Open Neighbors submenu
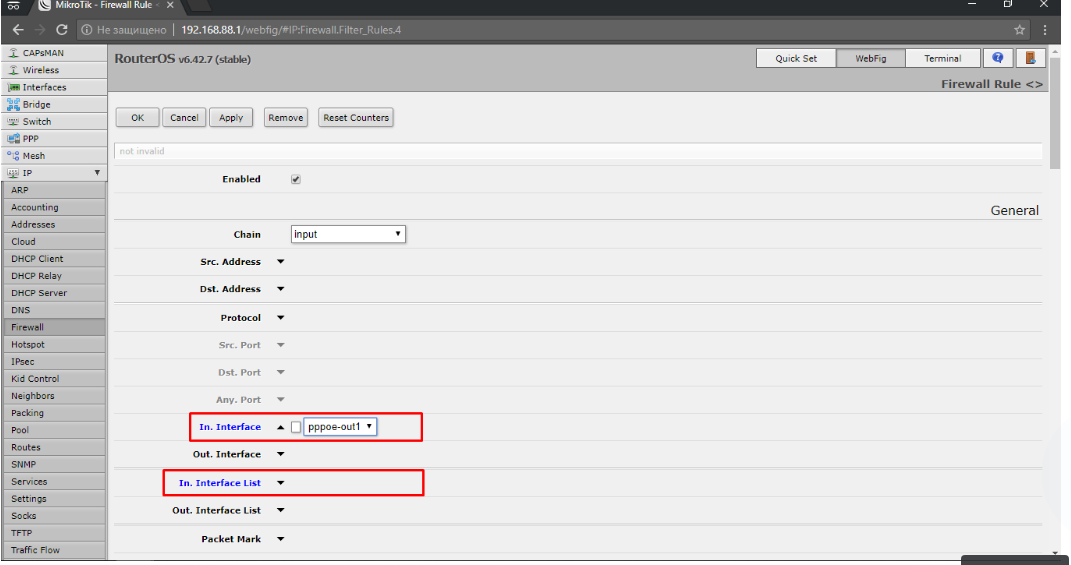Image resolution: width=1071 pixels, height=565 pixels. (x=54, y=396)
